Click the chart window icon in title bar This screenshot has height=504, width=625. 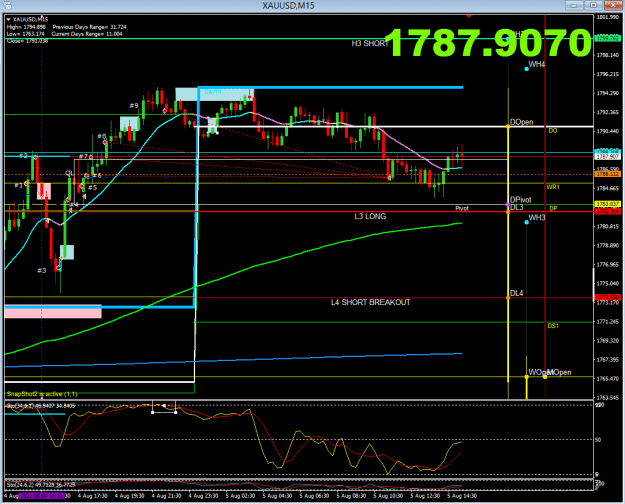6,6
